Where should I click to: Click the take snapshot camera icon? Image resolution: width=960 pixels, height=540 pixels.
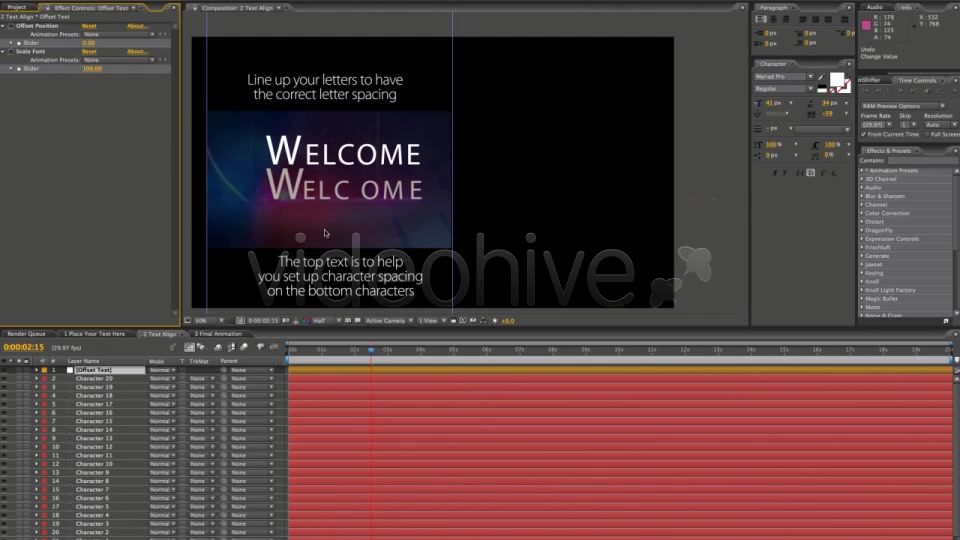286,321
